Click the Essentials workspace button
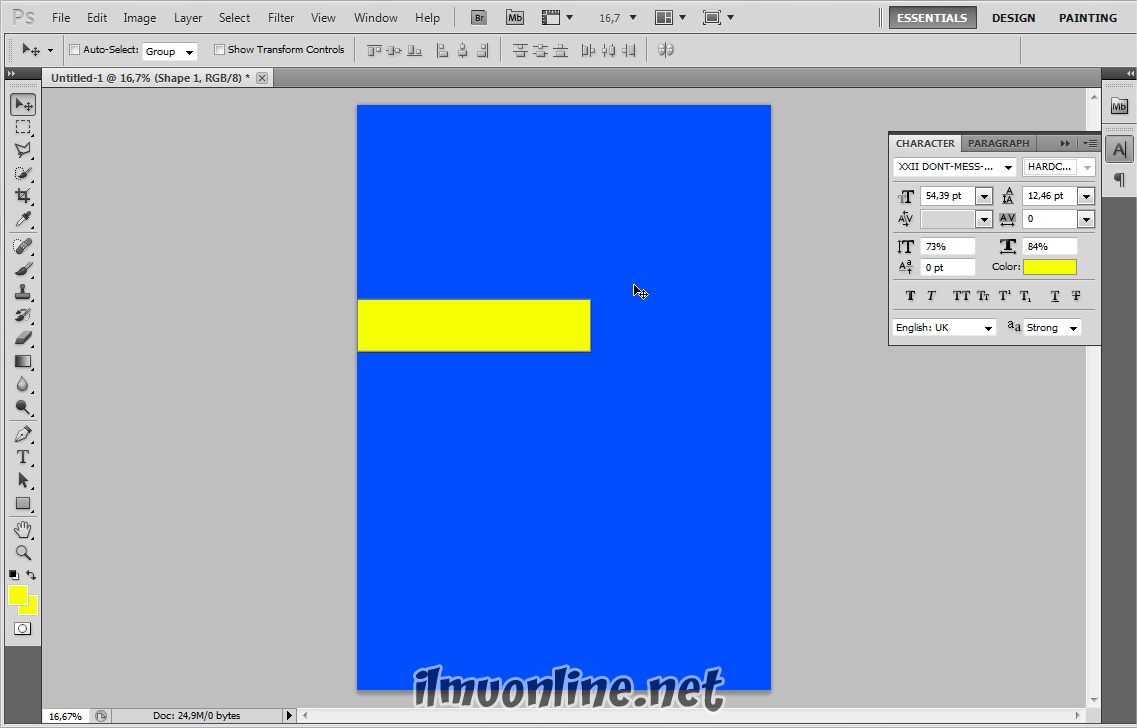 click(x=932, y=18)
